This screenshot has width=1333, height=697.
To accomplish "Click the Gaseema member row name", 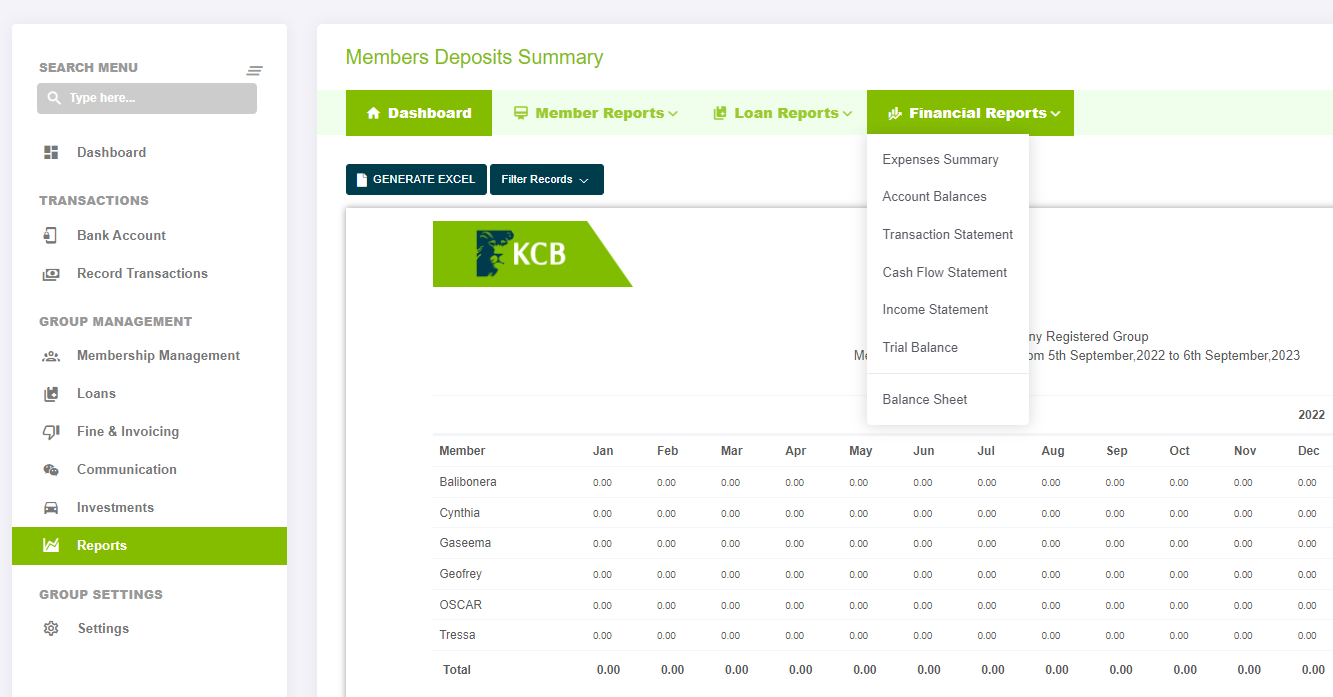I will click(x=465, y=543).
